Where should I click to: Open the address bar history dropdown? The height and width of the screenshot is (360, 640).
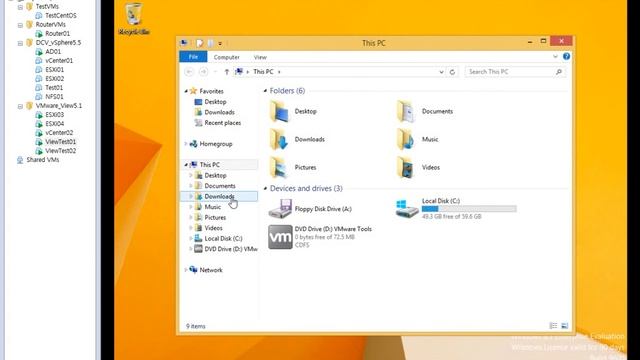click(441, 72)
